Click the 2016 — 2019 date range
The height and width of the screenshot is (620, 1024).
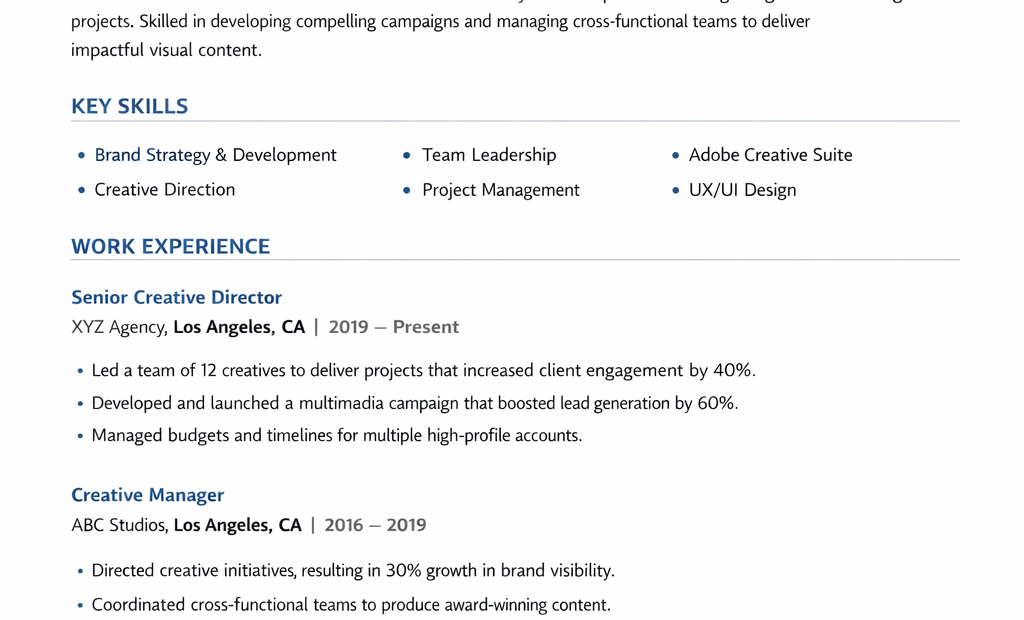click(x=375, y=525)
